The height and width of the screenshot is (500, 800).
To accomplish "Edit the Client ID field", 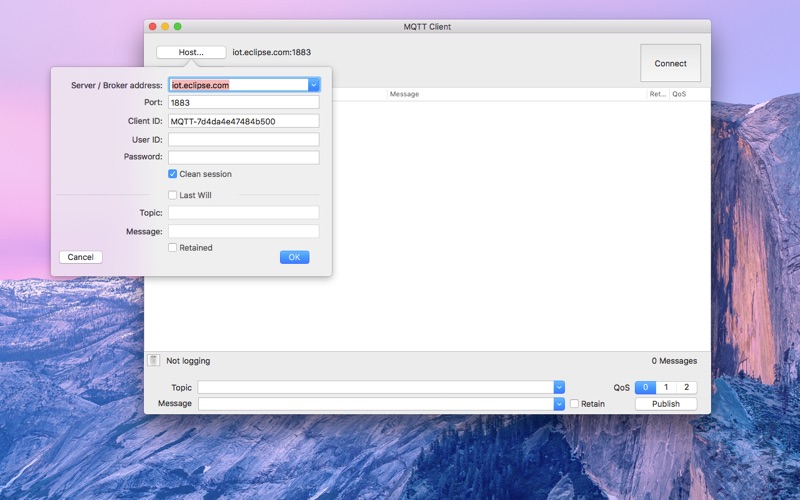I will 244,121.
